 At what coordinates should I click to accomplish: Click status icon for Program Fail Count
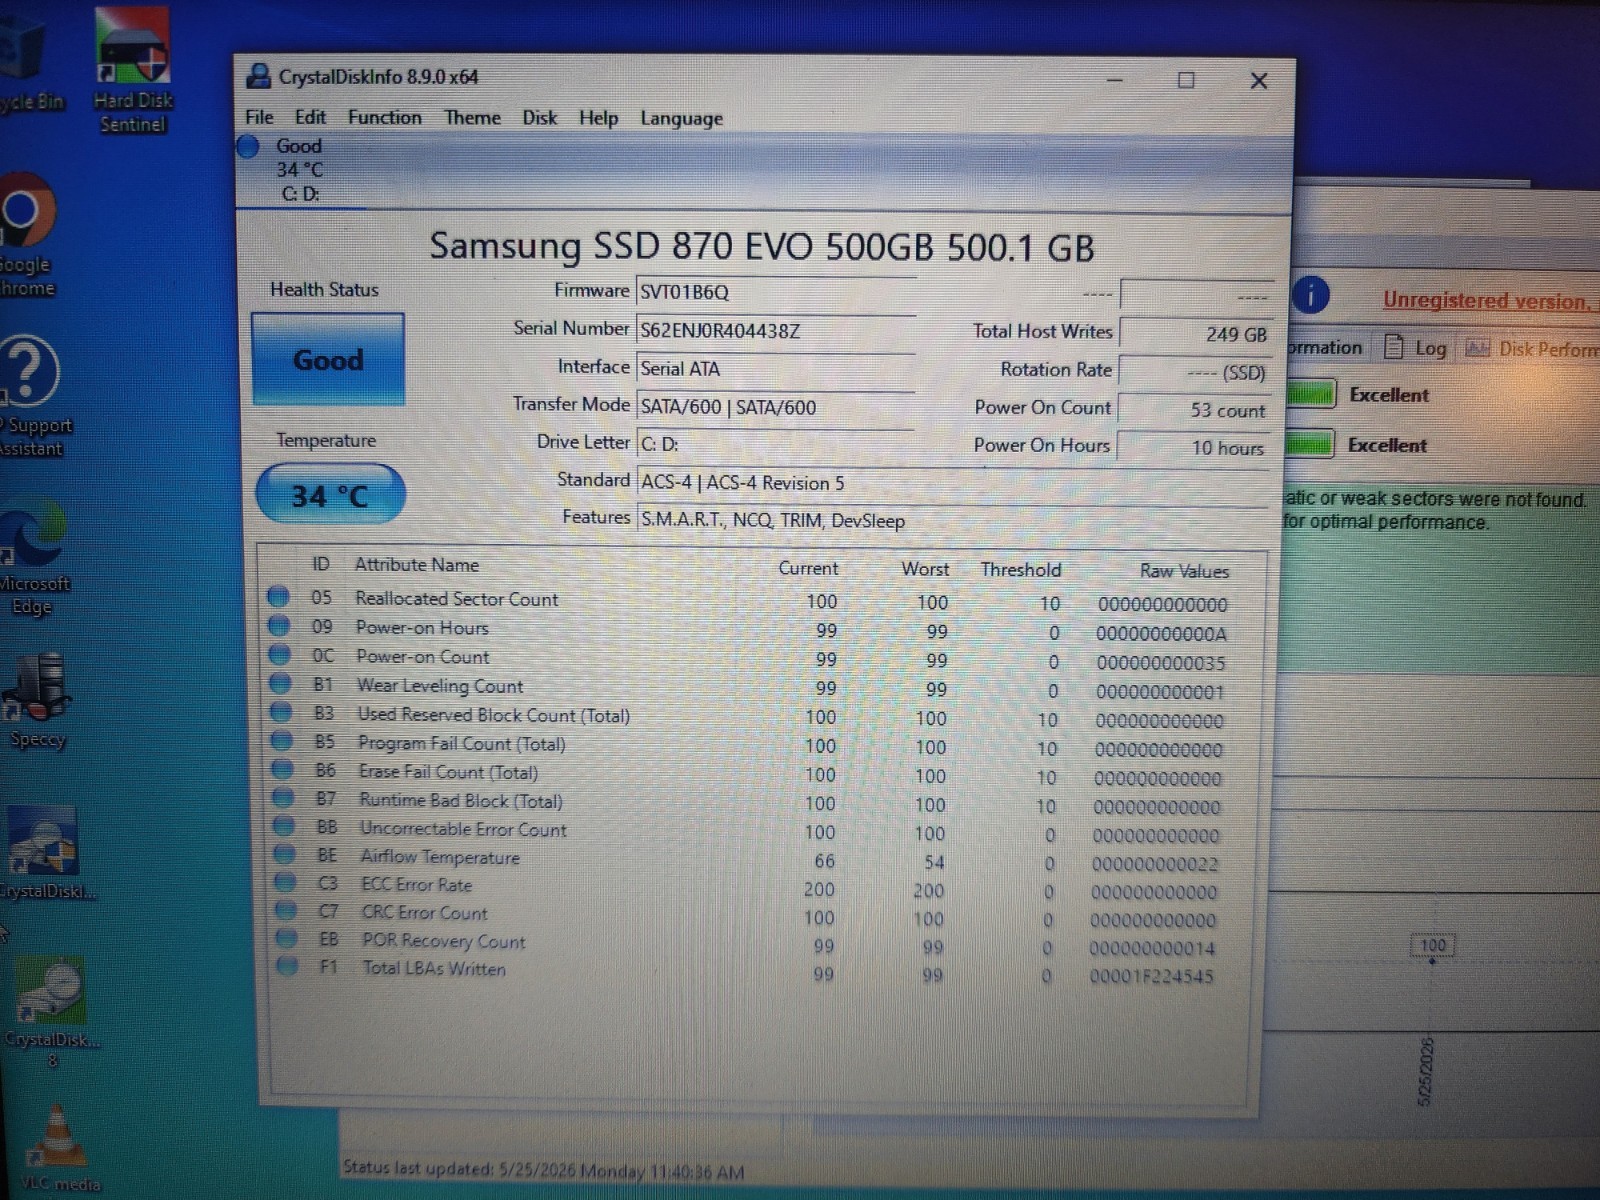(282, 741)
